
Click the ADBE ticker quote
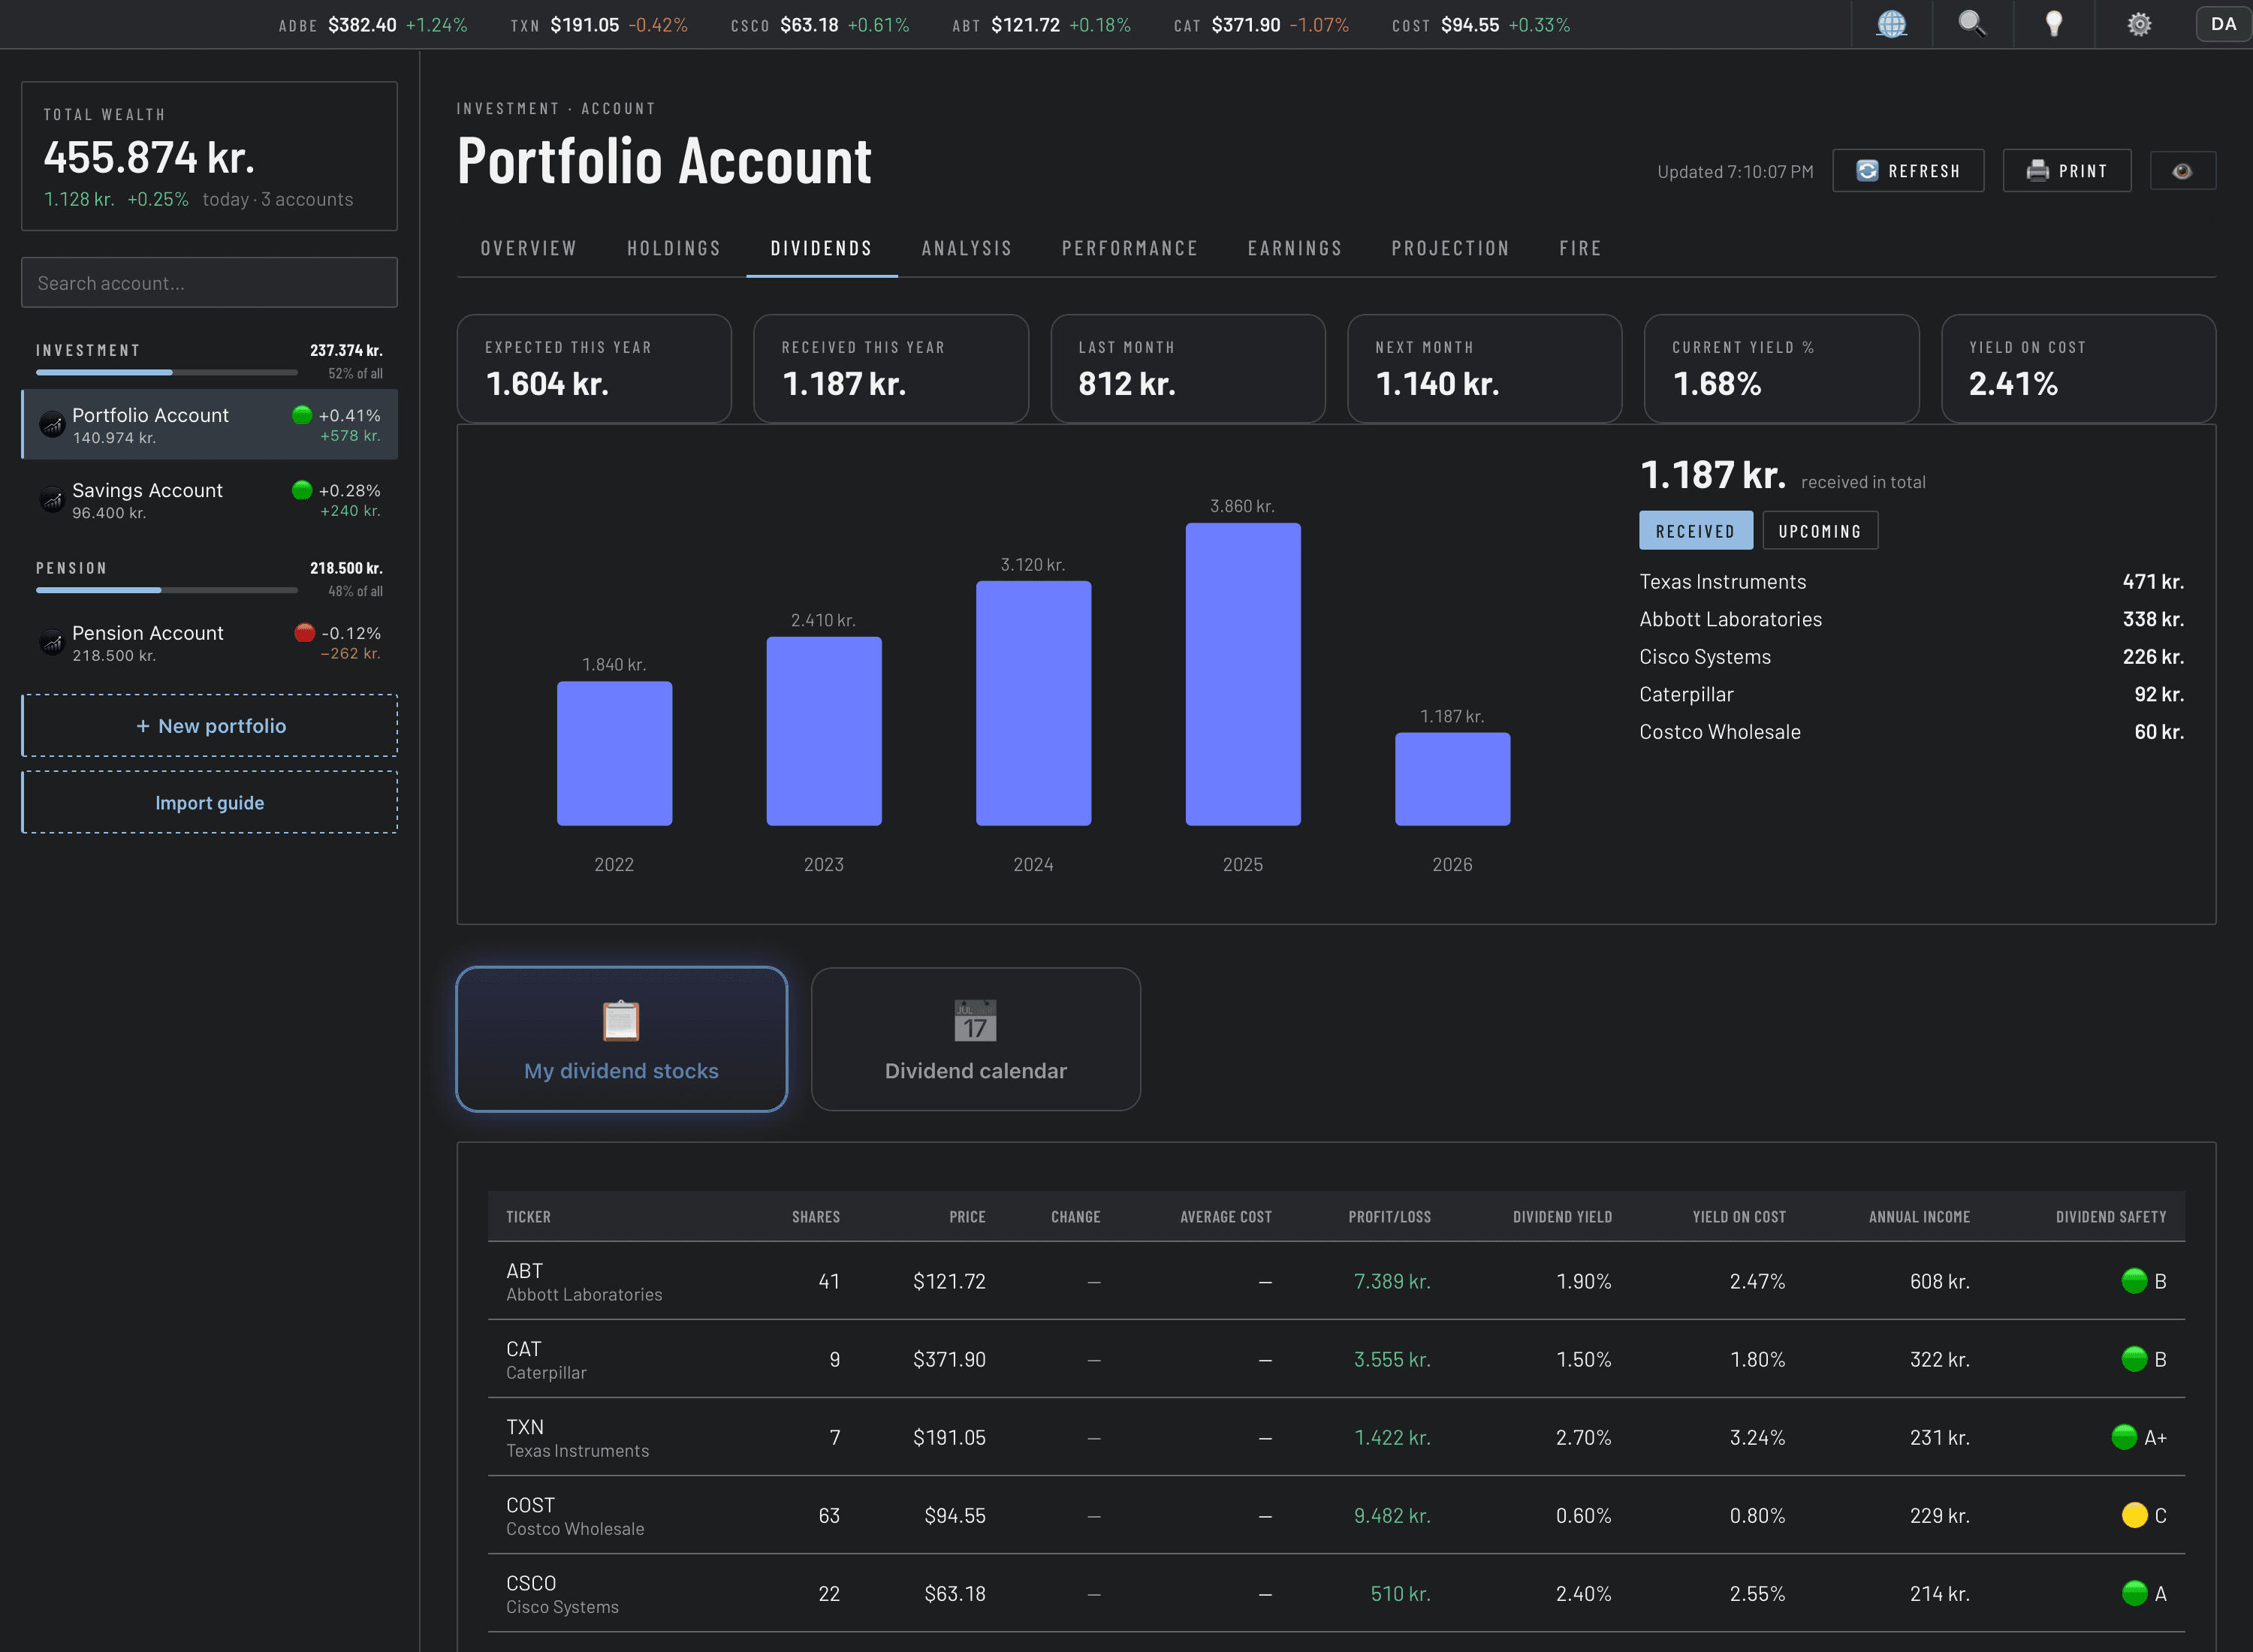pyautogui.click(x=372, y=25)
